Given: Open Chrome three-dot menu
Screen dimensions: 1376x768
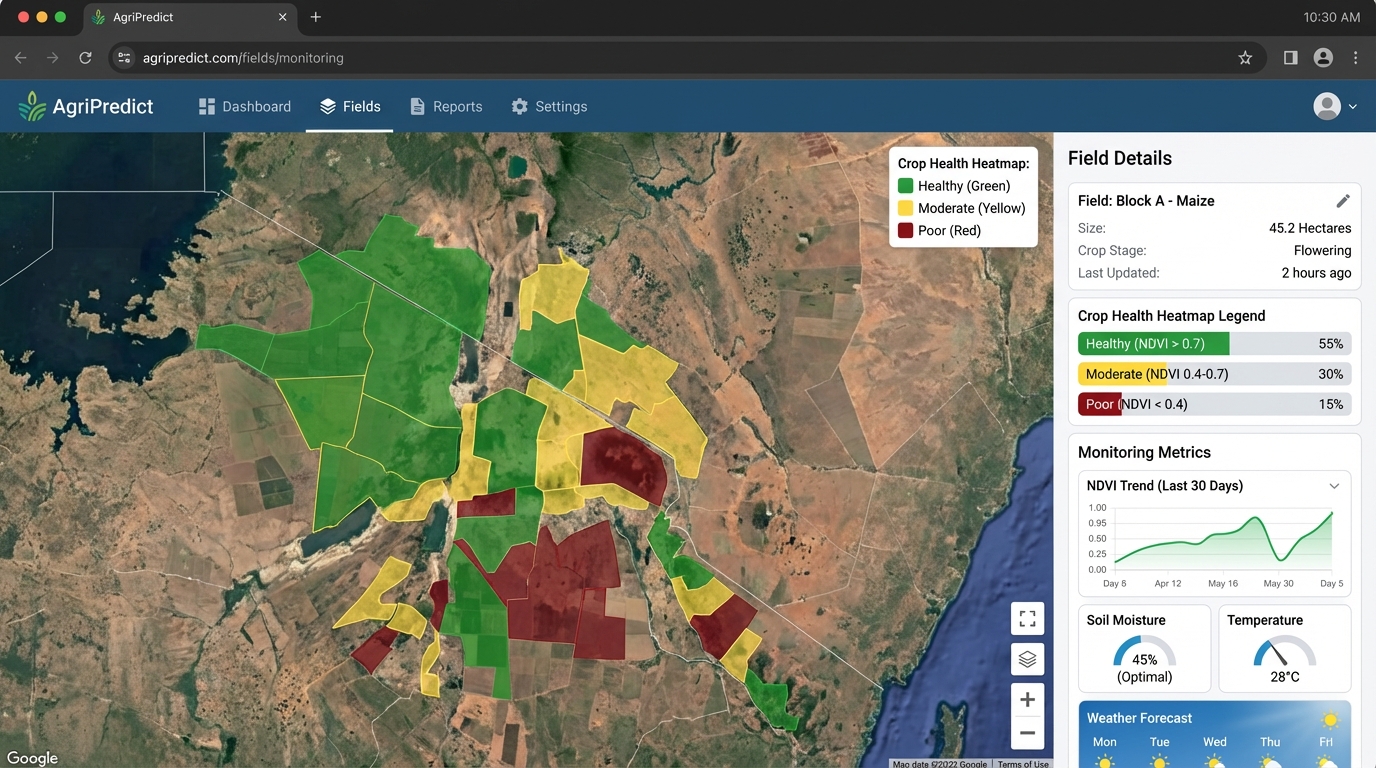Looking at the screenshot, I should click(x=1355, y=58).
